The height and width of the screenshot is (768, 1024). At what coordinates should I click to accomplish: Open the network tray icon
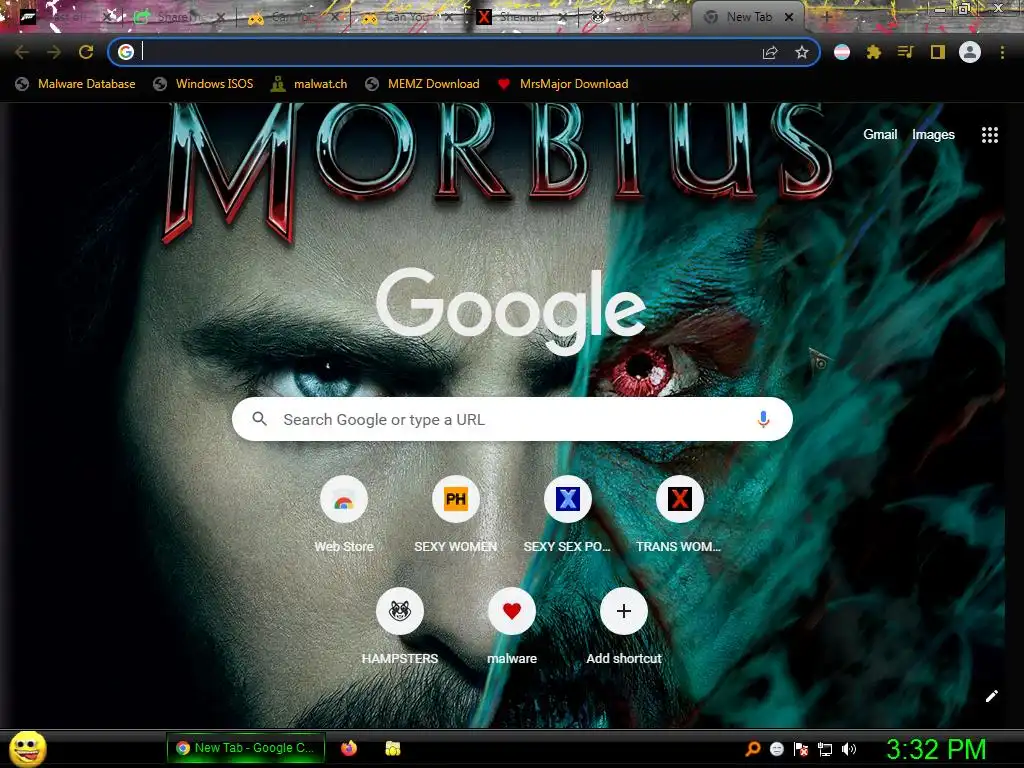coord(825,749)
